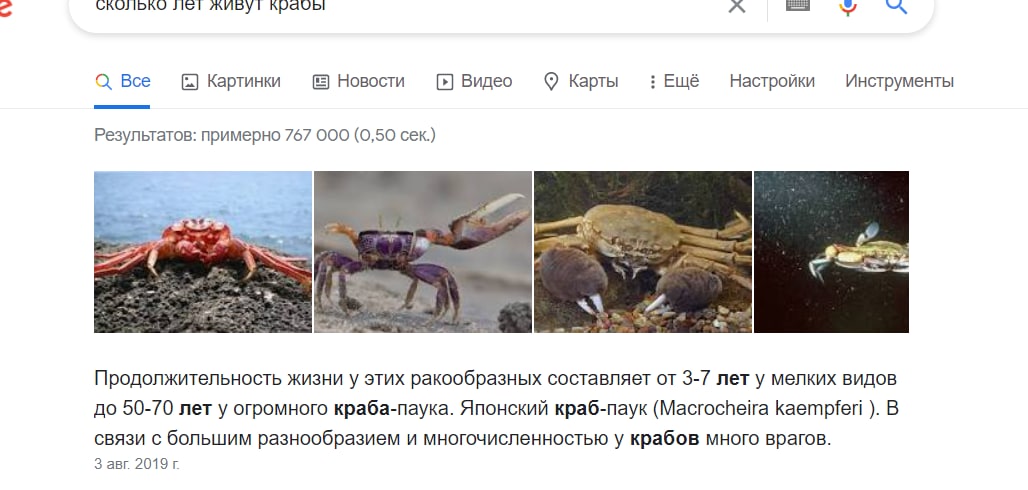Open the Инструменты search tools
This screenshot has width=1028, height=490.
click(899, 81)
